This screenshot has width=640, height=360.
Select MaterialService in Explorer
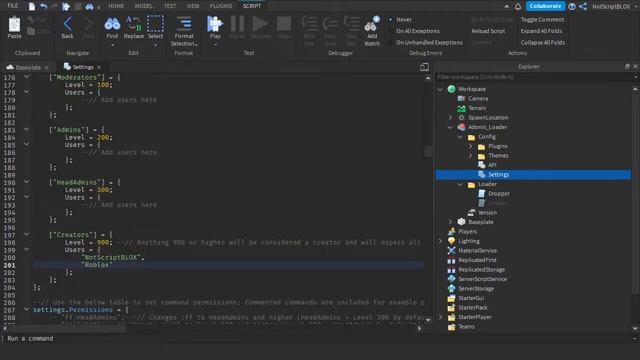coord(478,251)
